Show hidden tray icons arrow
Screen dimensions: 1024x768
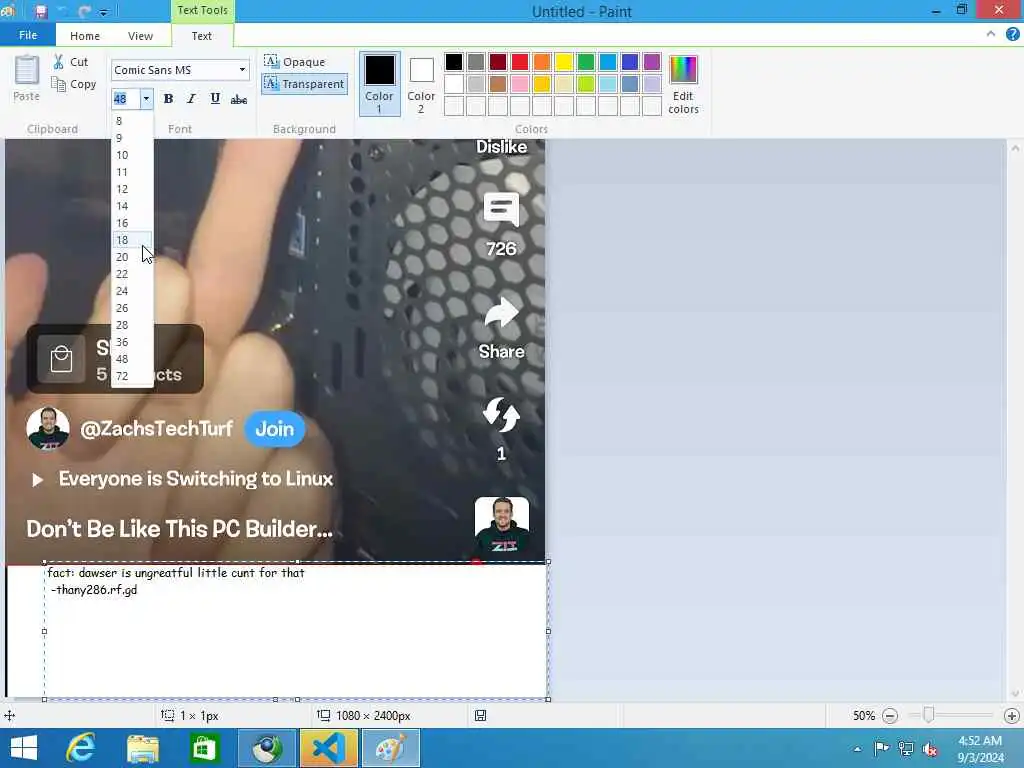[857, 748]
